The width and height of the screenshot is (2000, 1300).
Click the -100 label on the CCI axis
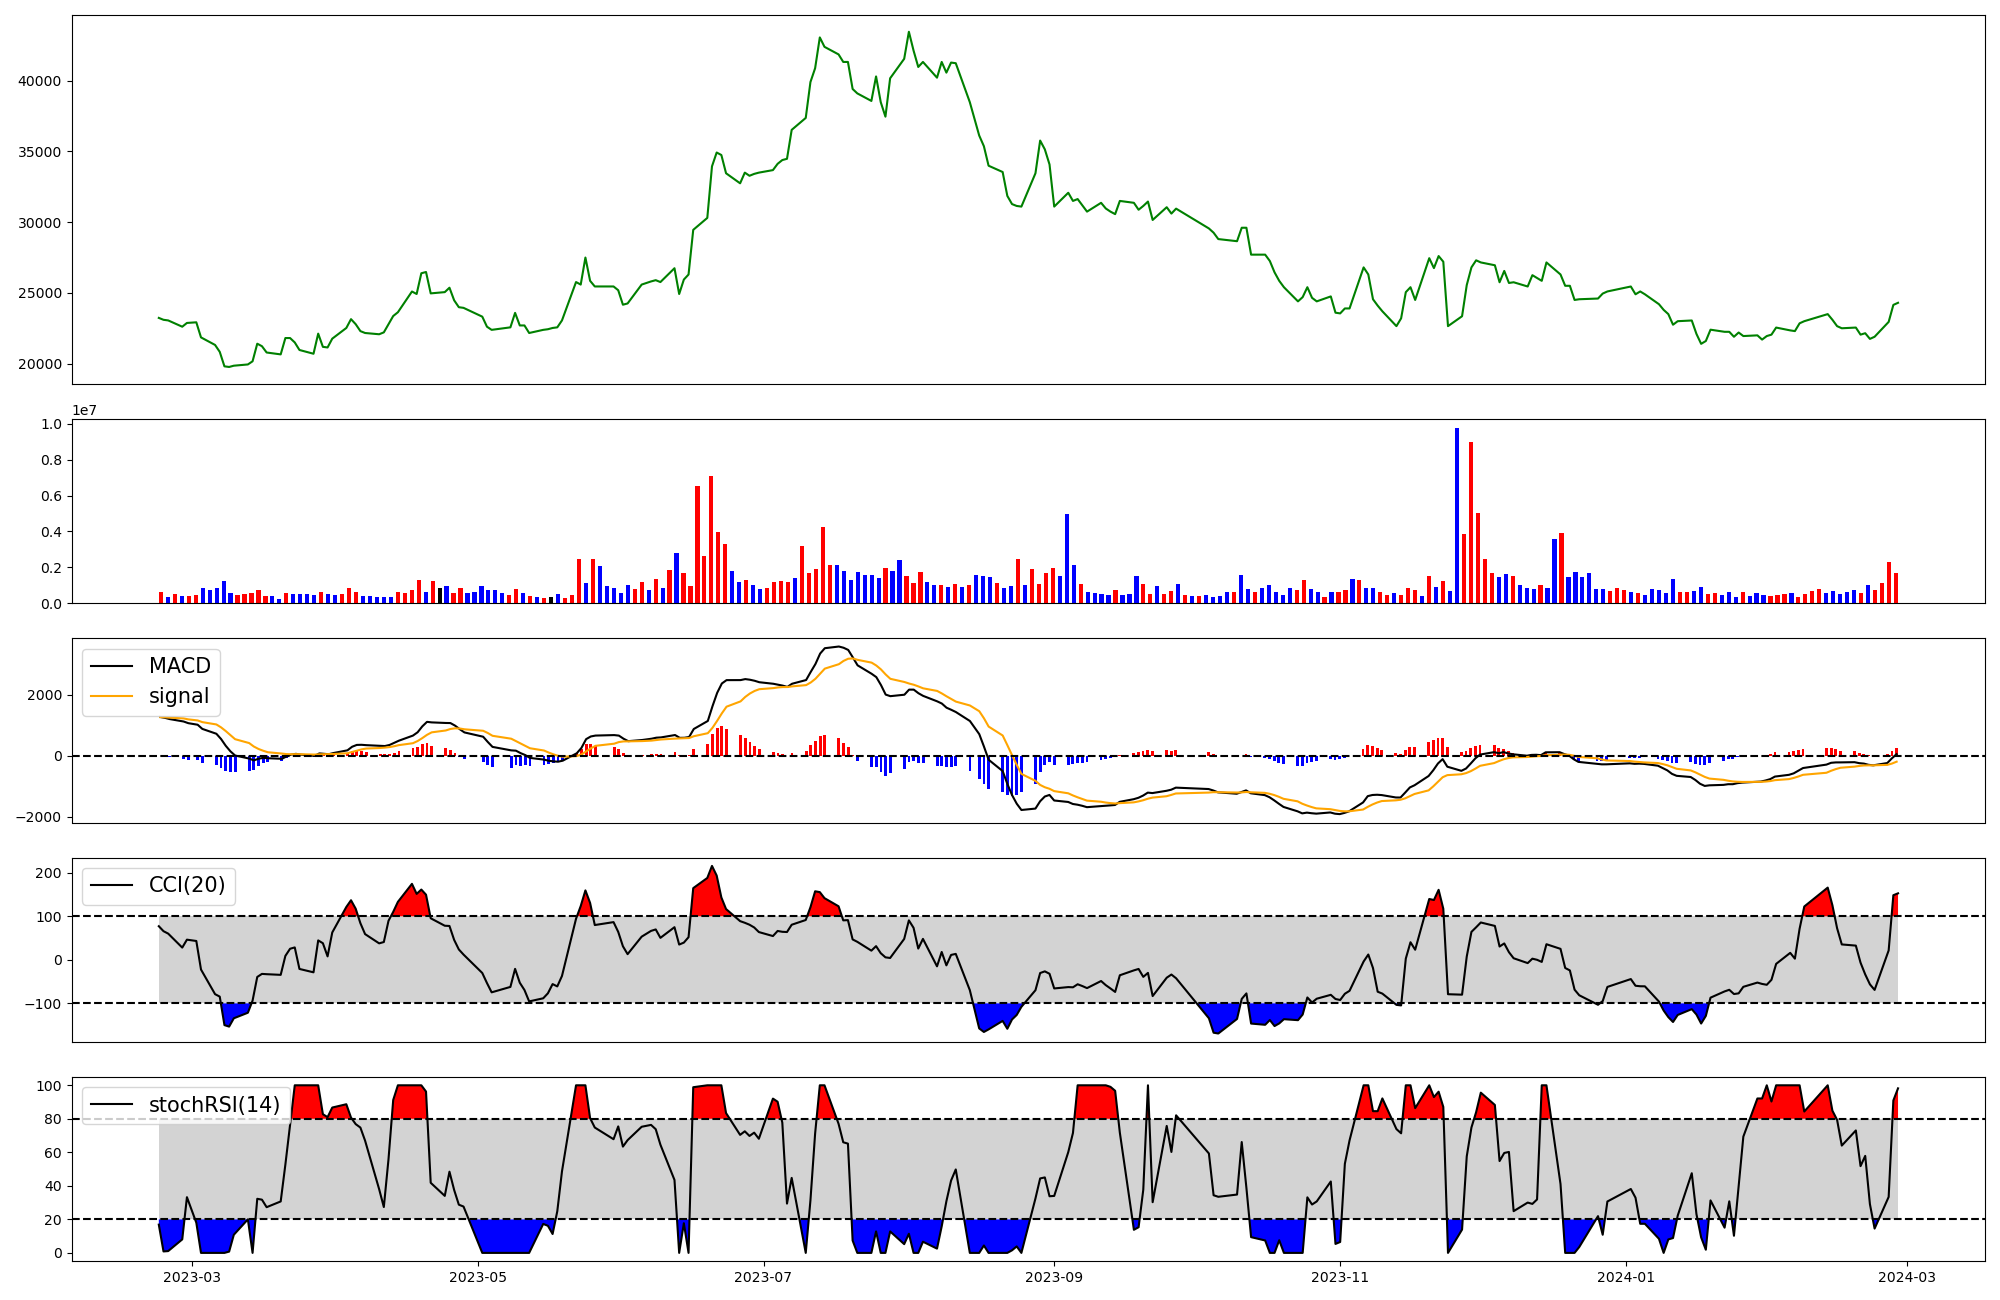tap(45, 1003)
